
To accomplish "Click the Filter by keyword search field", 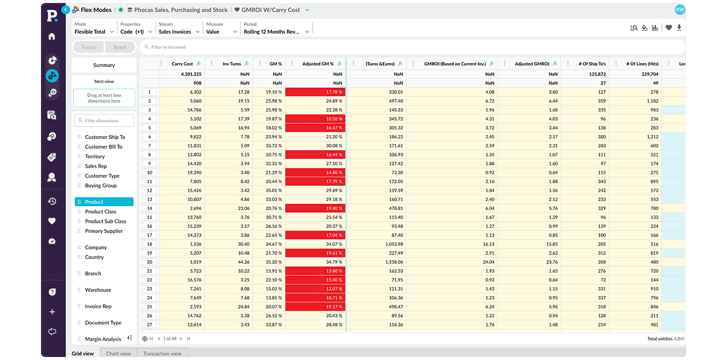I will click(412, 47).
